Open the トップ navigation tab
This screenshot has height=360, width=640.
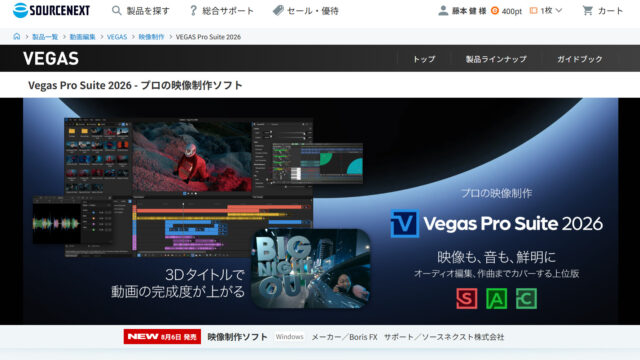(424, 59)
